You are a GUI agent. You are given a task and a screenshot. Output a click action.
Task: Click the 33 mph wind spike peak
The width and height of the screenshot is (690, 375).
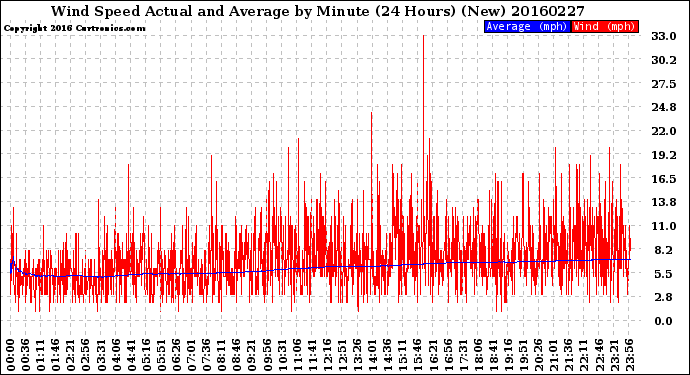coord(423,36)
